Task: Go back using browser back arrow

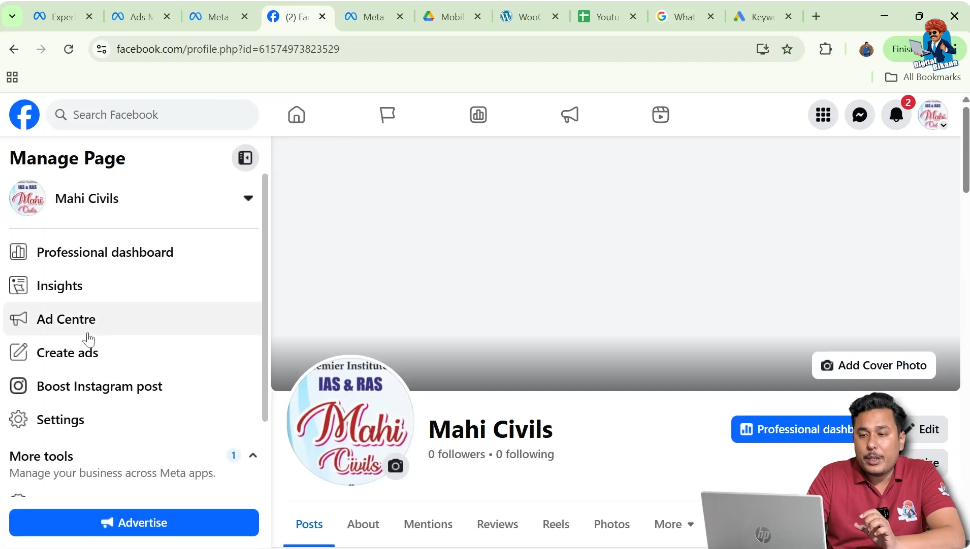Action: pos(14,49)
